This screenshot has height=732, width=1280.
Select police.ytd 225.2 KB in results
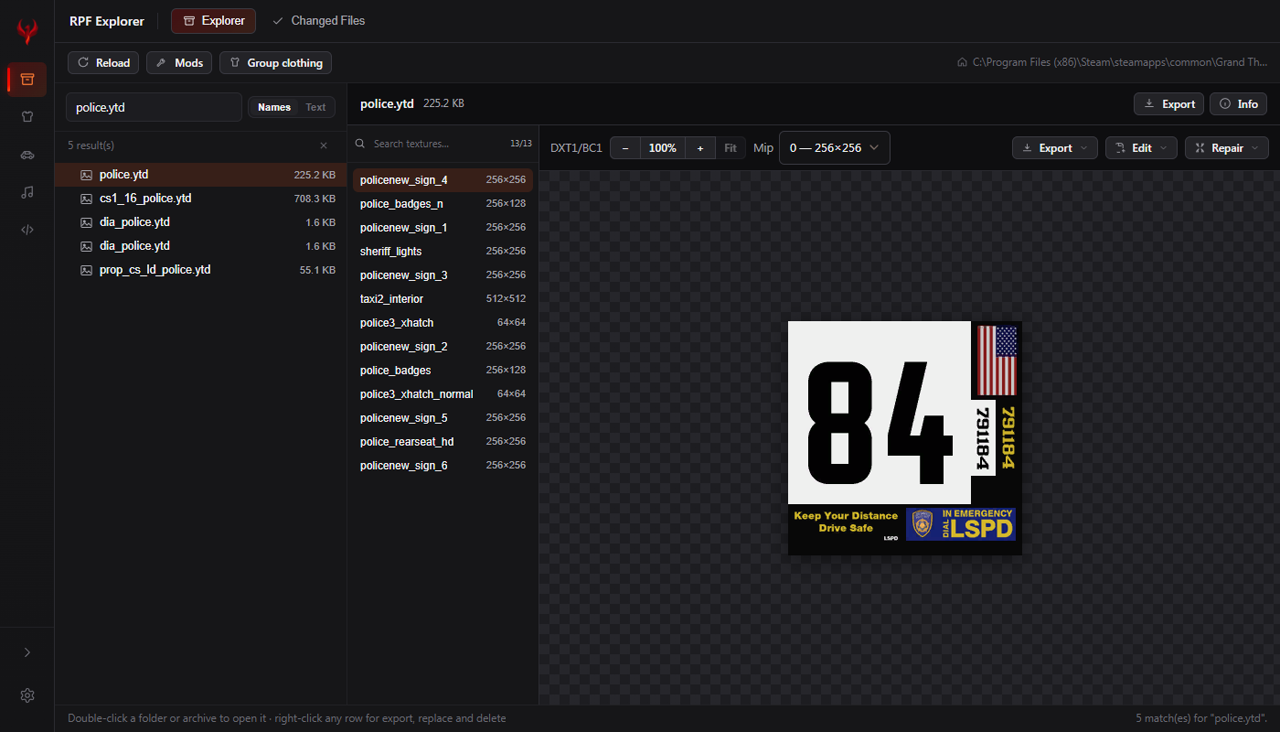[201, 175]
